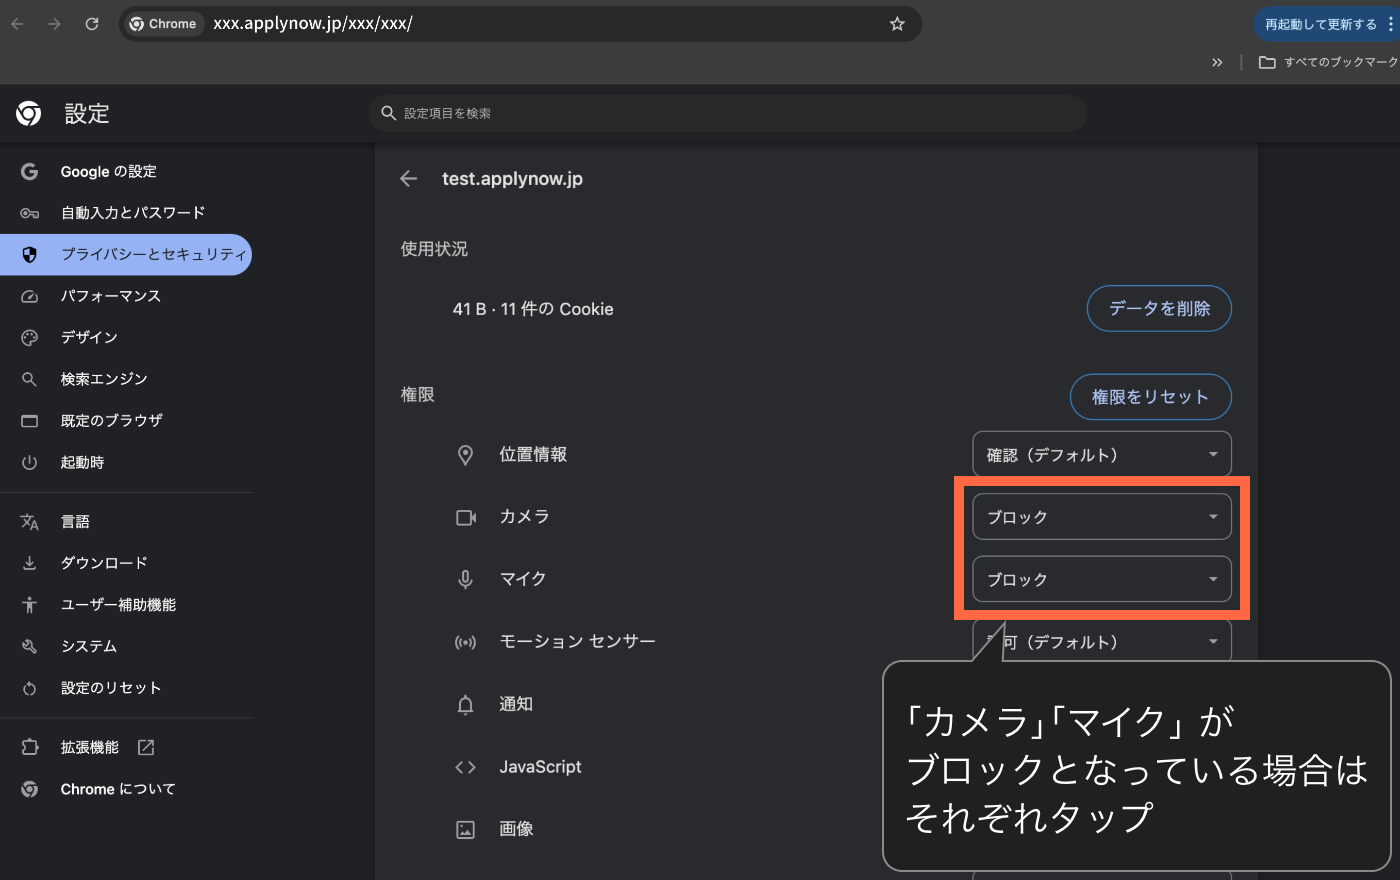Click the power icon beside 起動時
Viewport: 1400px width, 880px height.
[x=29, y=462]
